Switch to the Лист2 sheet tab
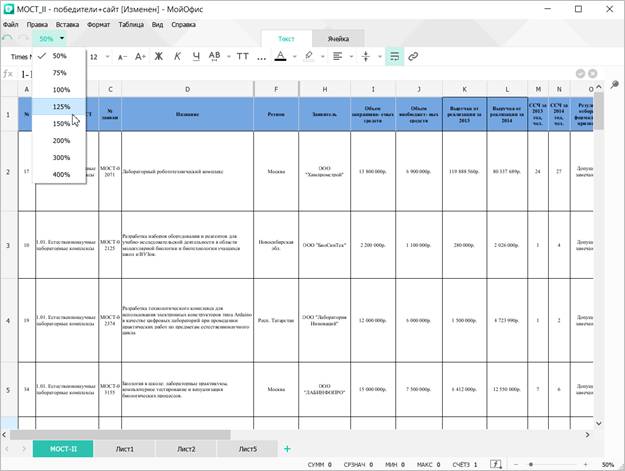Viewport: 625px width, 471px height. pos(187,449)
